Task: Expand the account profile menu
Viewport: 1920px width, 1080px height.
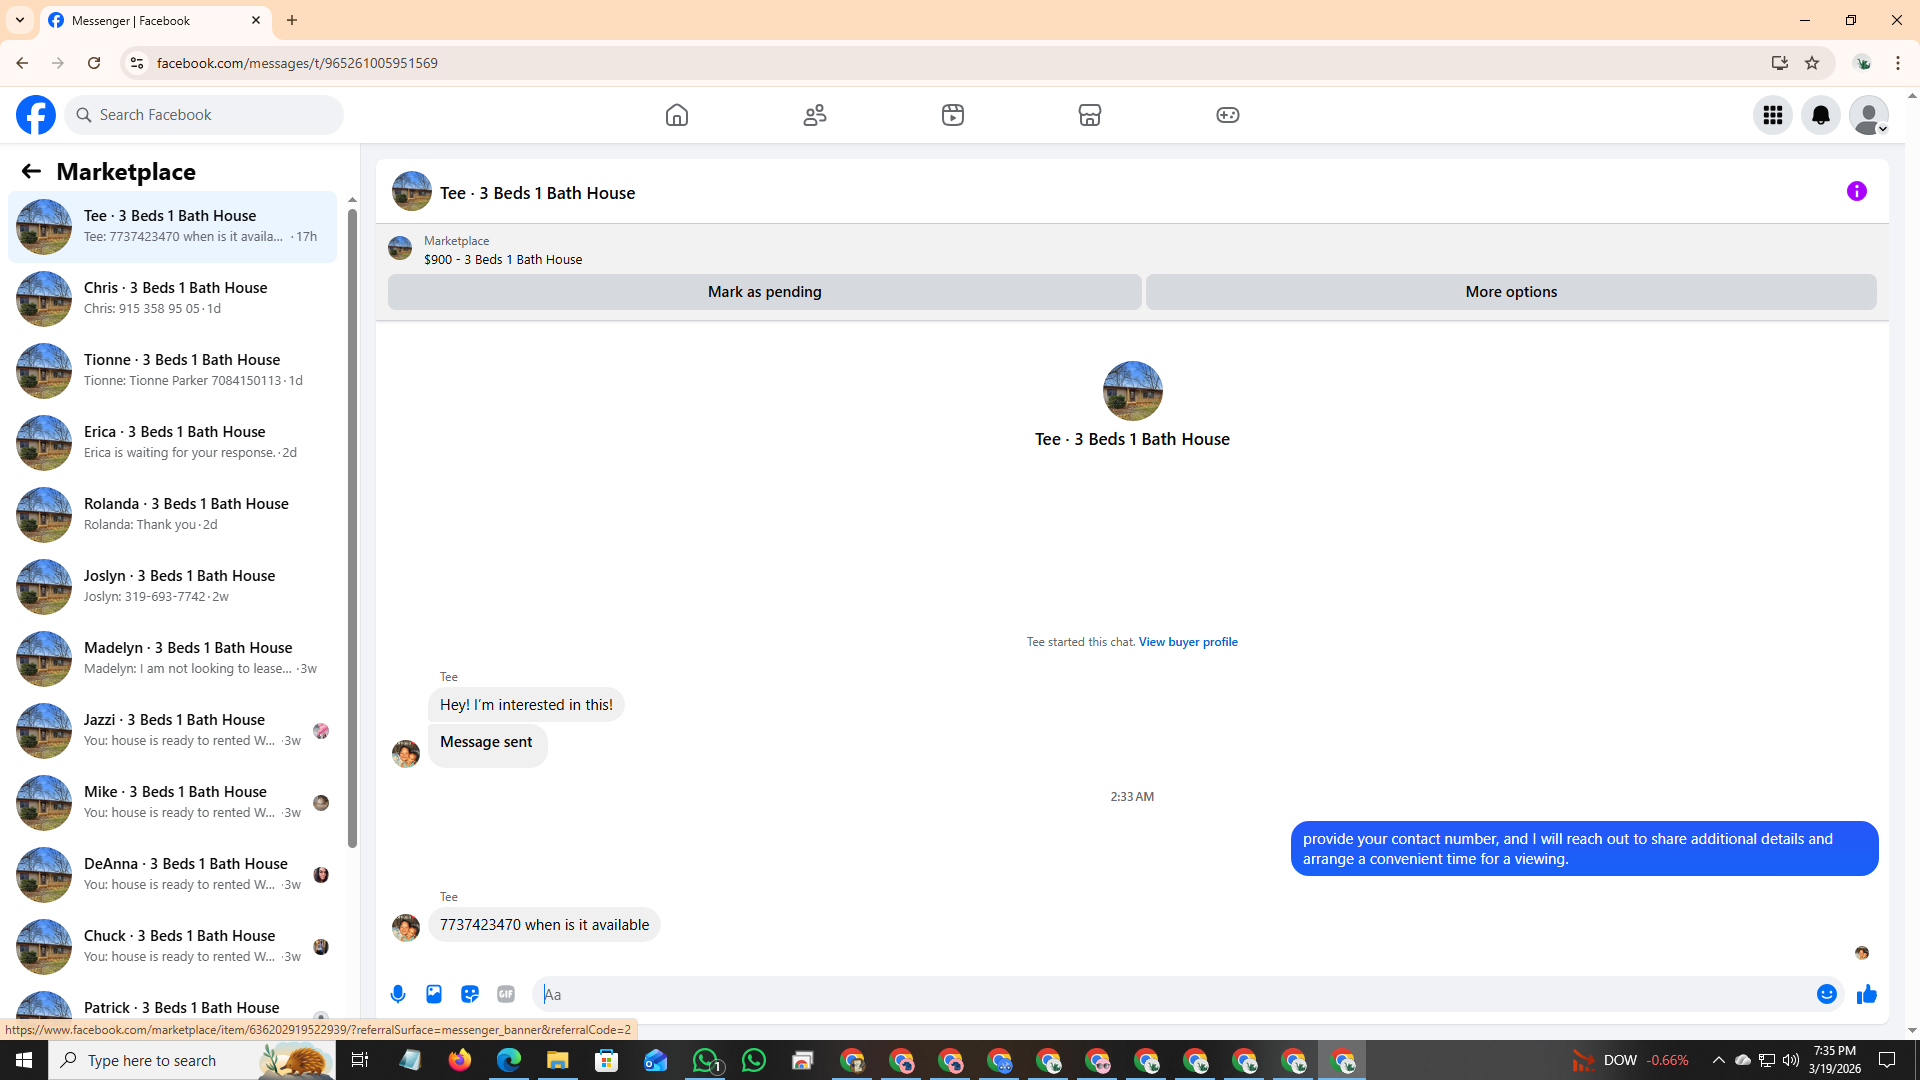Action: 1868,115
